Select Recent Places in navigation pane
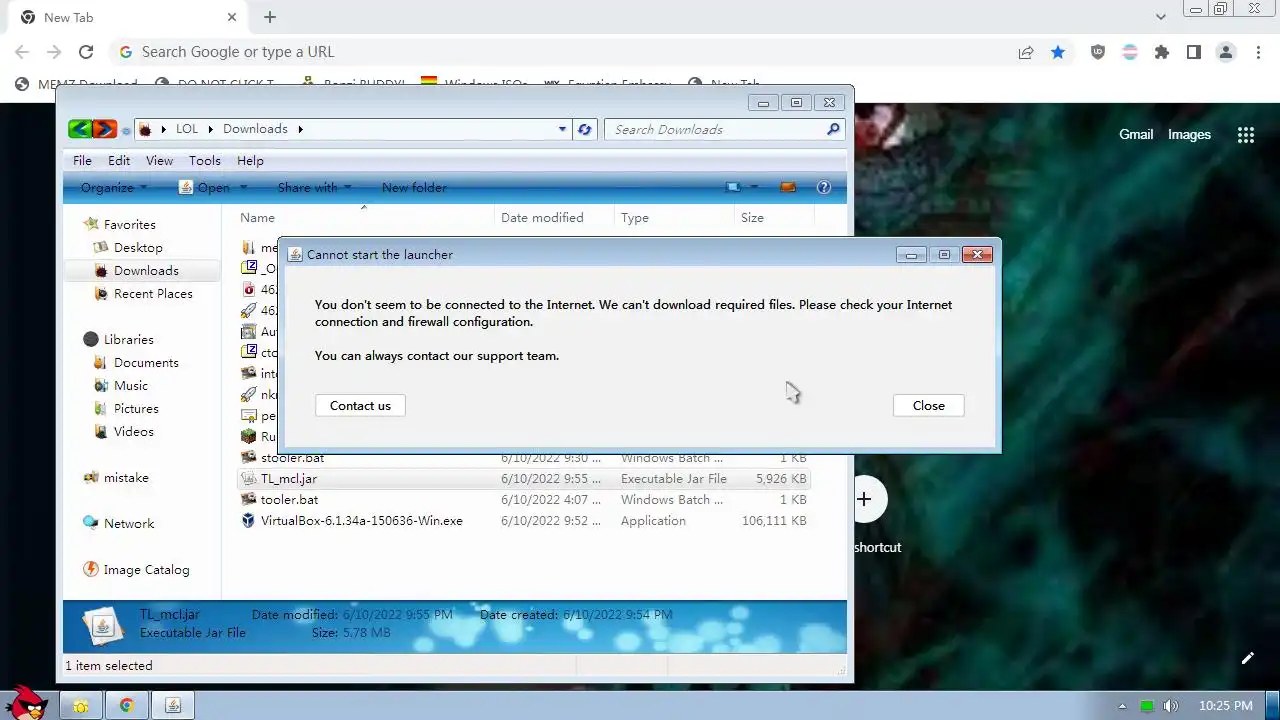This screenshot has height=720, width=1280. pos(153,293)
